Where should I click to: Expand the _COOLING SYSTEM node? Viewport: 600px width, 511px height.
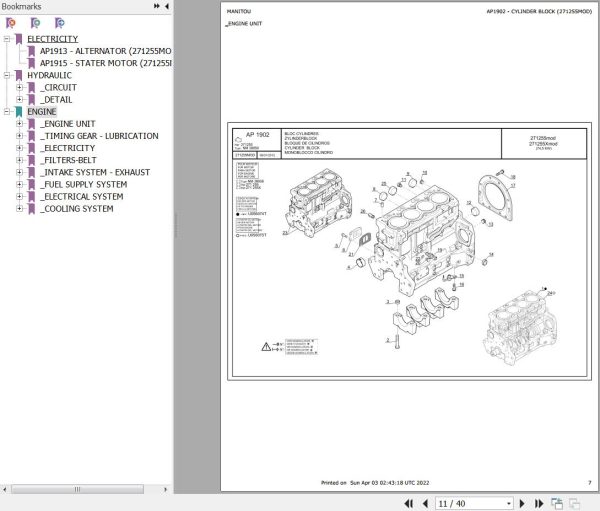tap(19, 209)
